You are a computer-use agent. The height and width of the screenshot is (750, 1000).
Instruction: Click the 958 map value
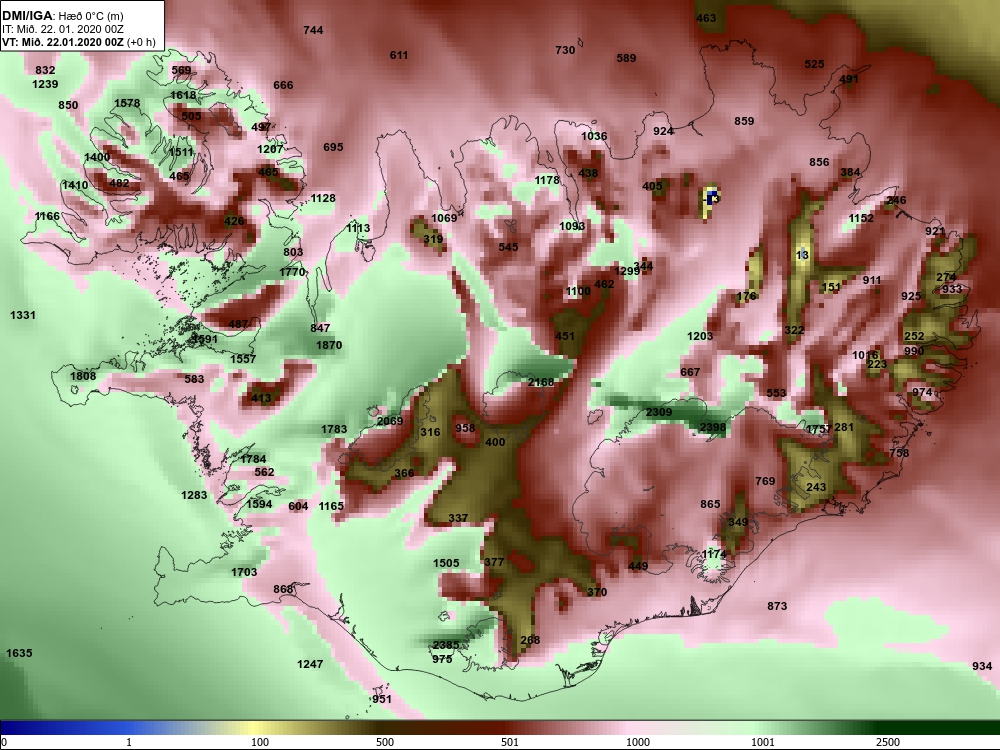coord(465,427)
